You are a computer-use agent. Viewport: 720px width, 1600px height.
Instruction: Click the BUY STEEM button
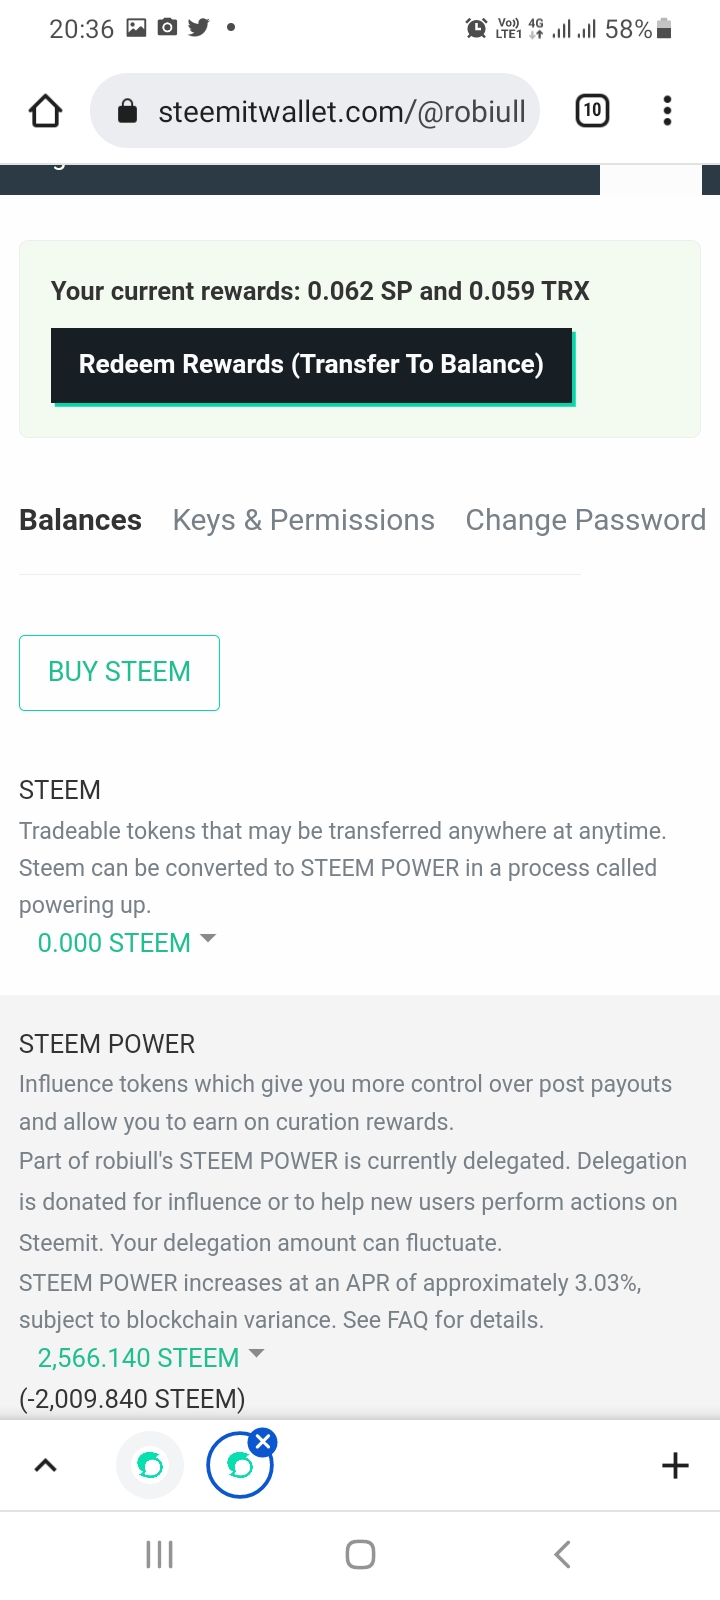point(119,672)
